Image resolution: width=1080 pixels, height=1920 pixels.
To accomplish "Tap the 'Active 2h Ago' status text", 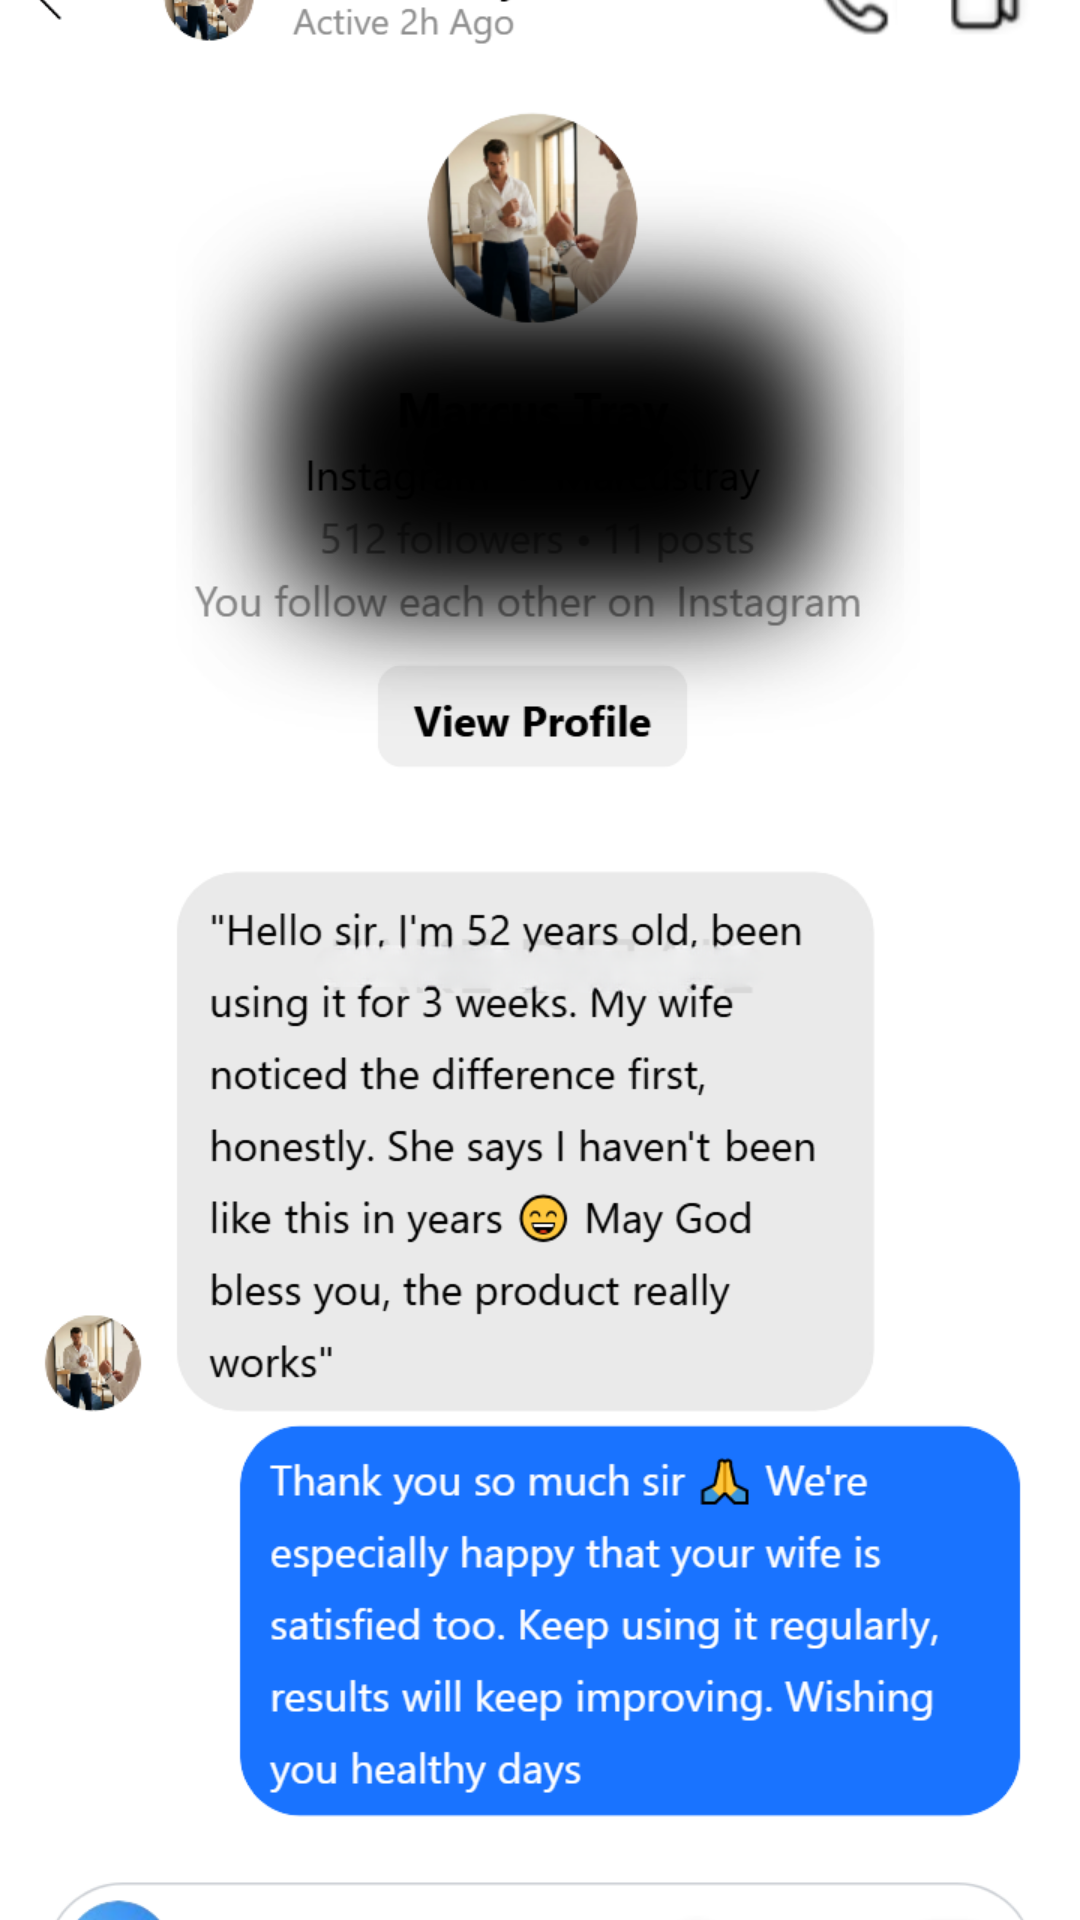I will [x=403, y=22].
